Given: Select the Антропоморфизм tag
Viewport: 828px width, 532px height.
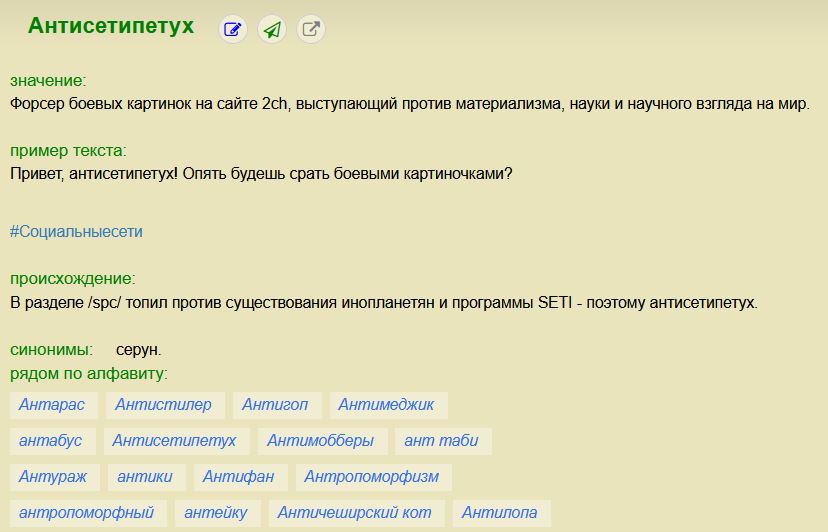Looking at the screenshot, I should (372, 477).
